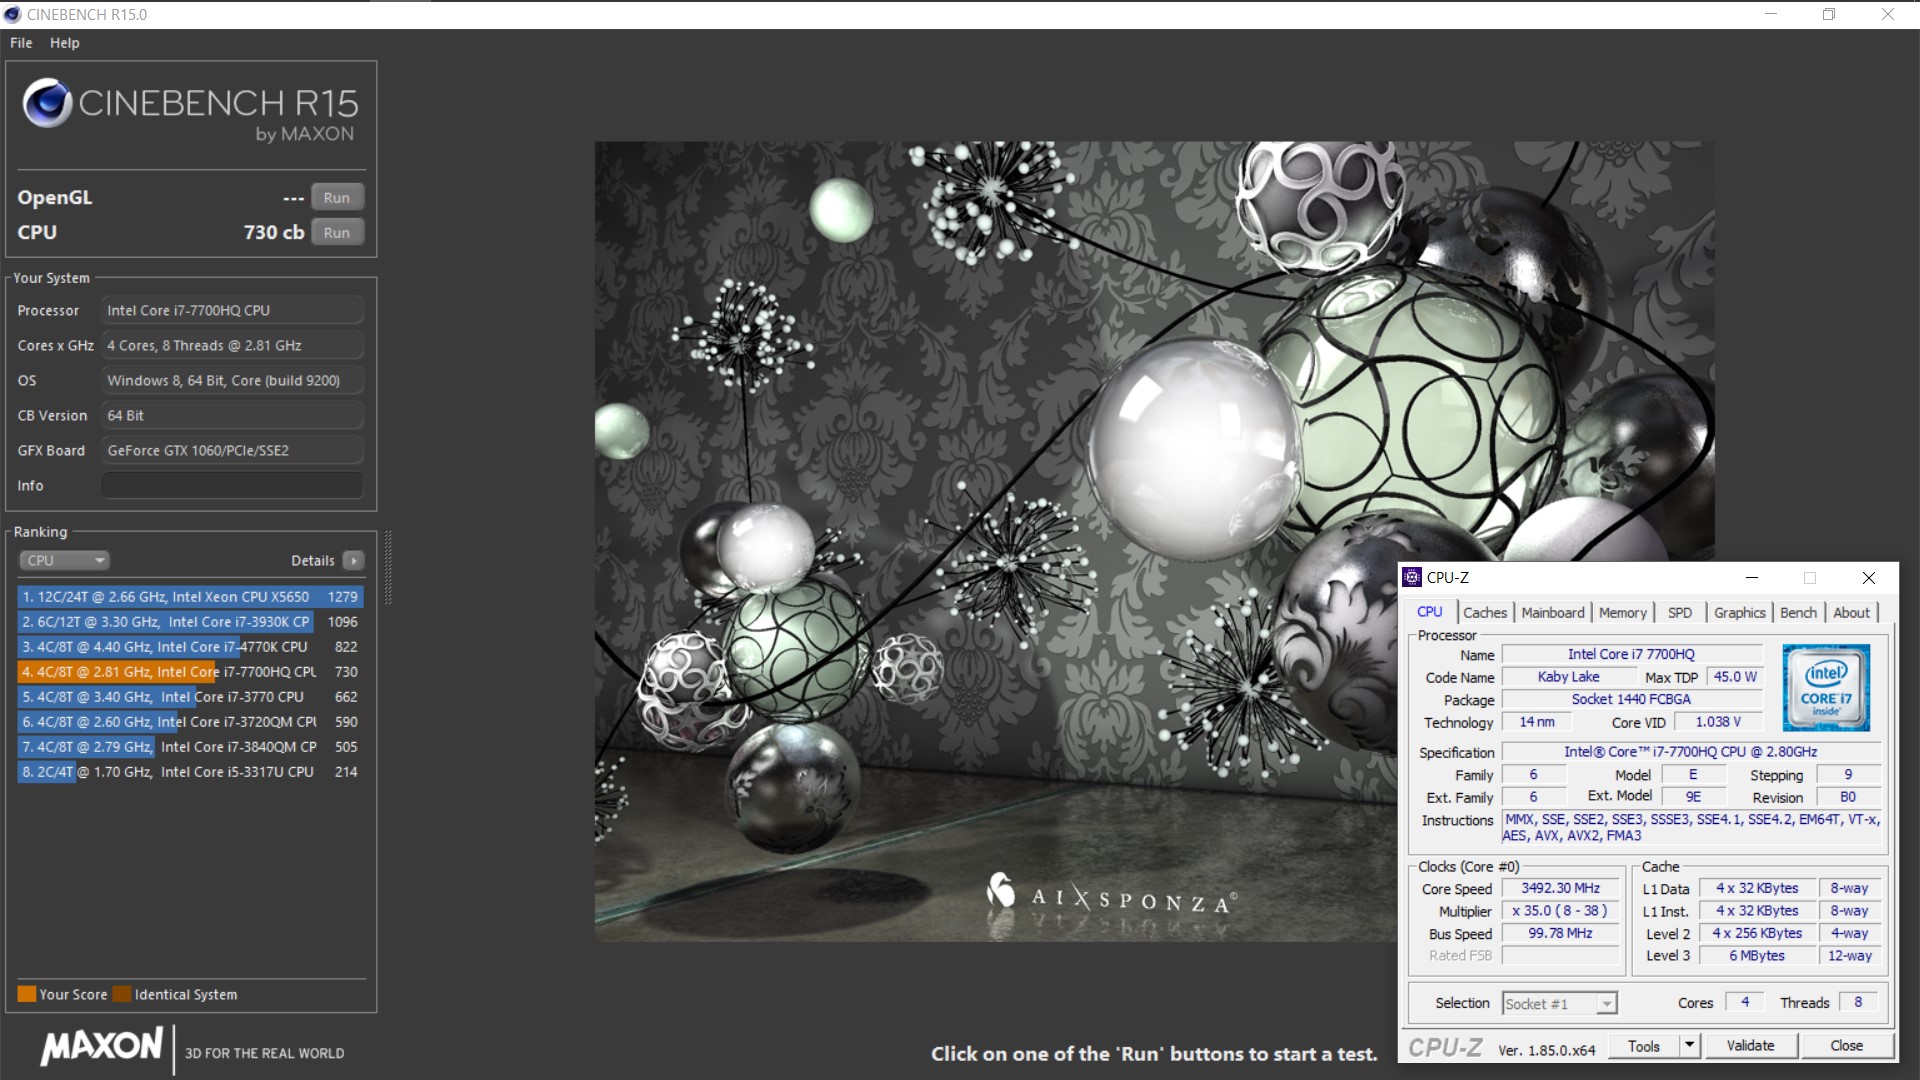Select ranking entry Intel Core i7-3930K
Image resolution: width=1920 pixels, height=1080 pixels.
[190, 622]
